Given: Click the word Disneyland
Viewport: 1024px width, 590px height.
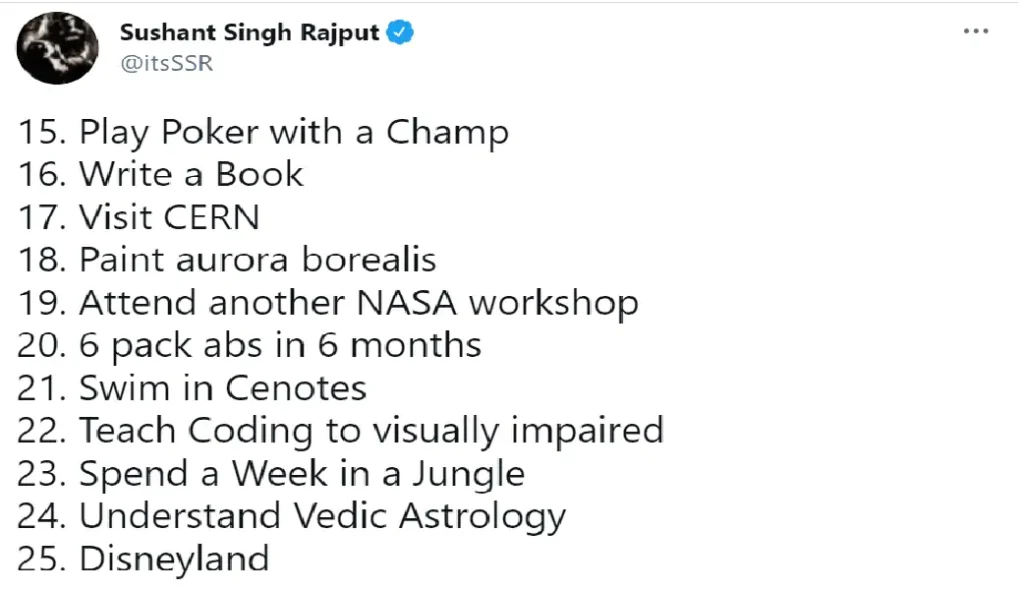Looking at the screenshot, I should point(174,558).
